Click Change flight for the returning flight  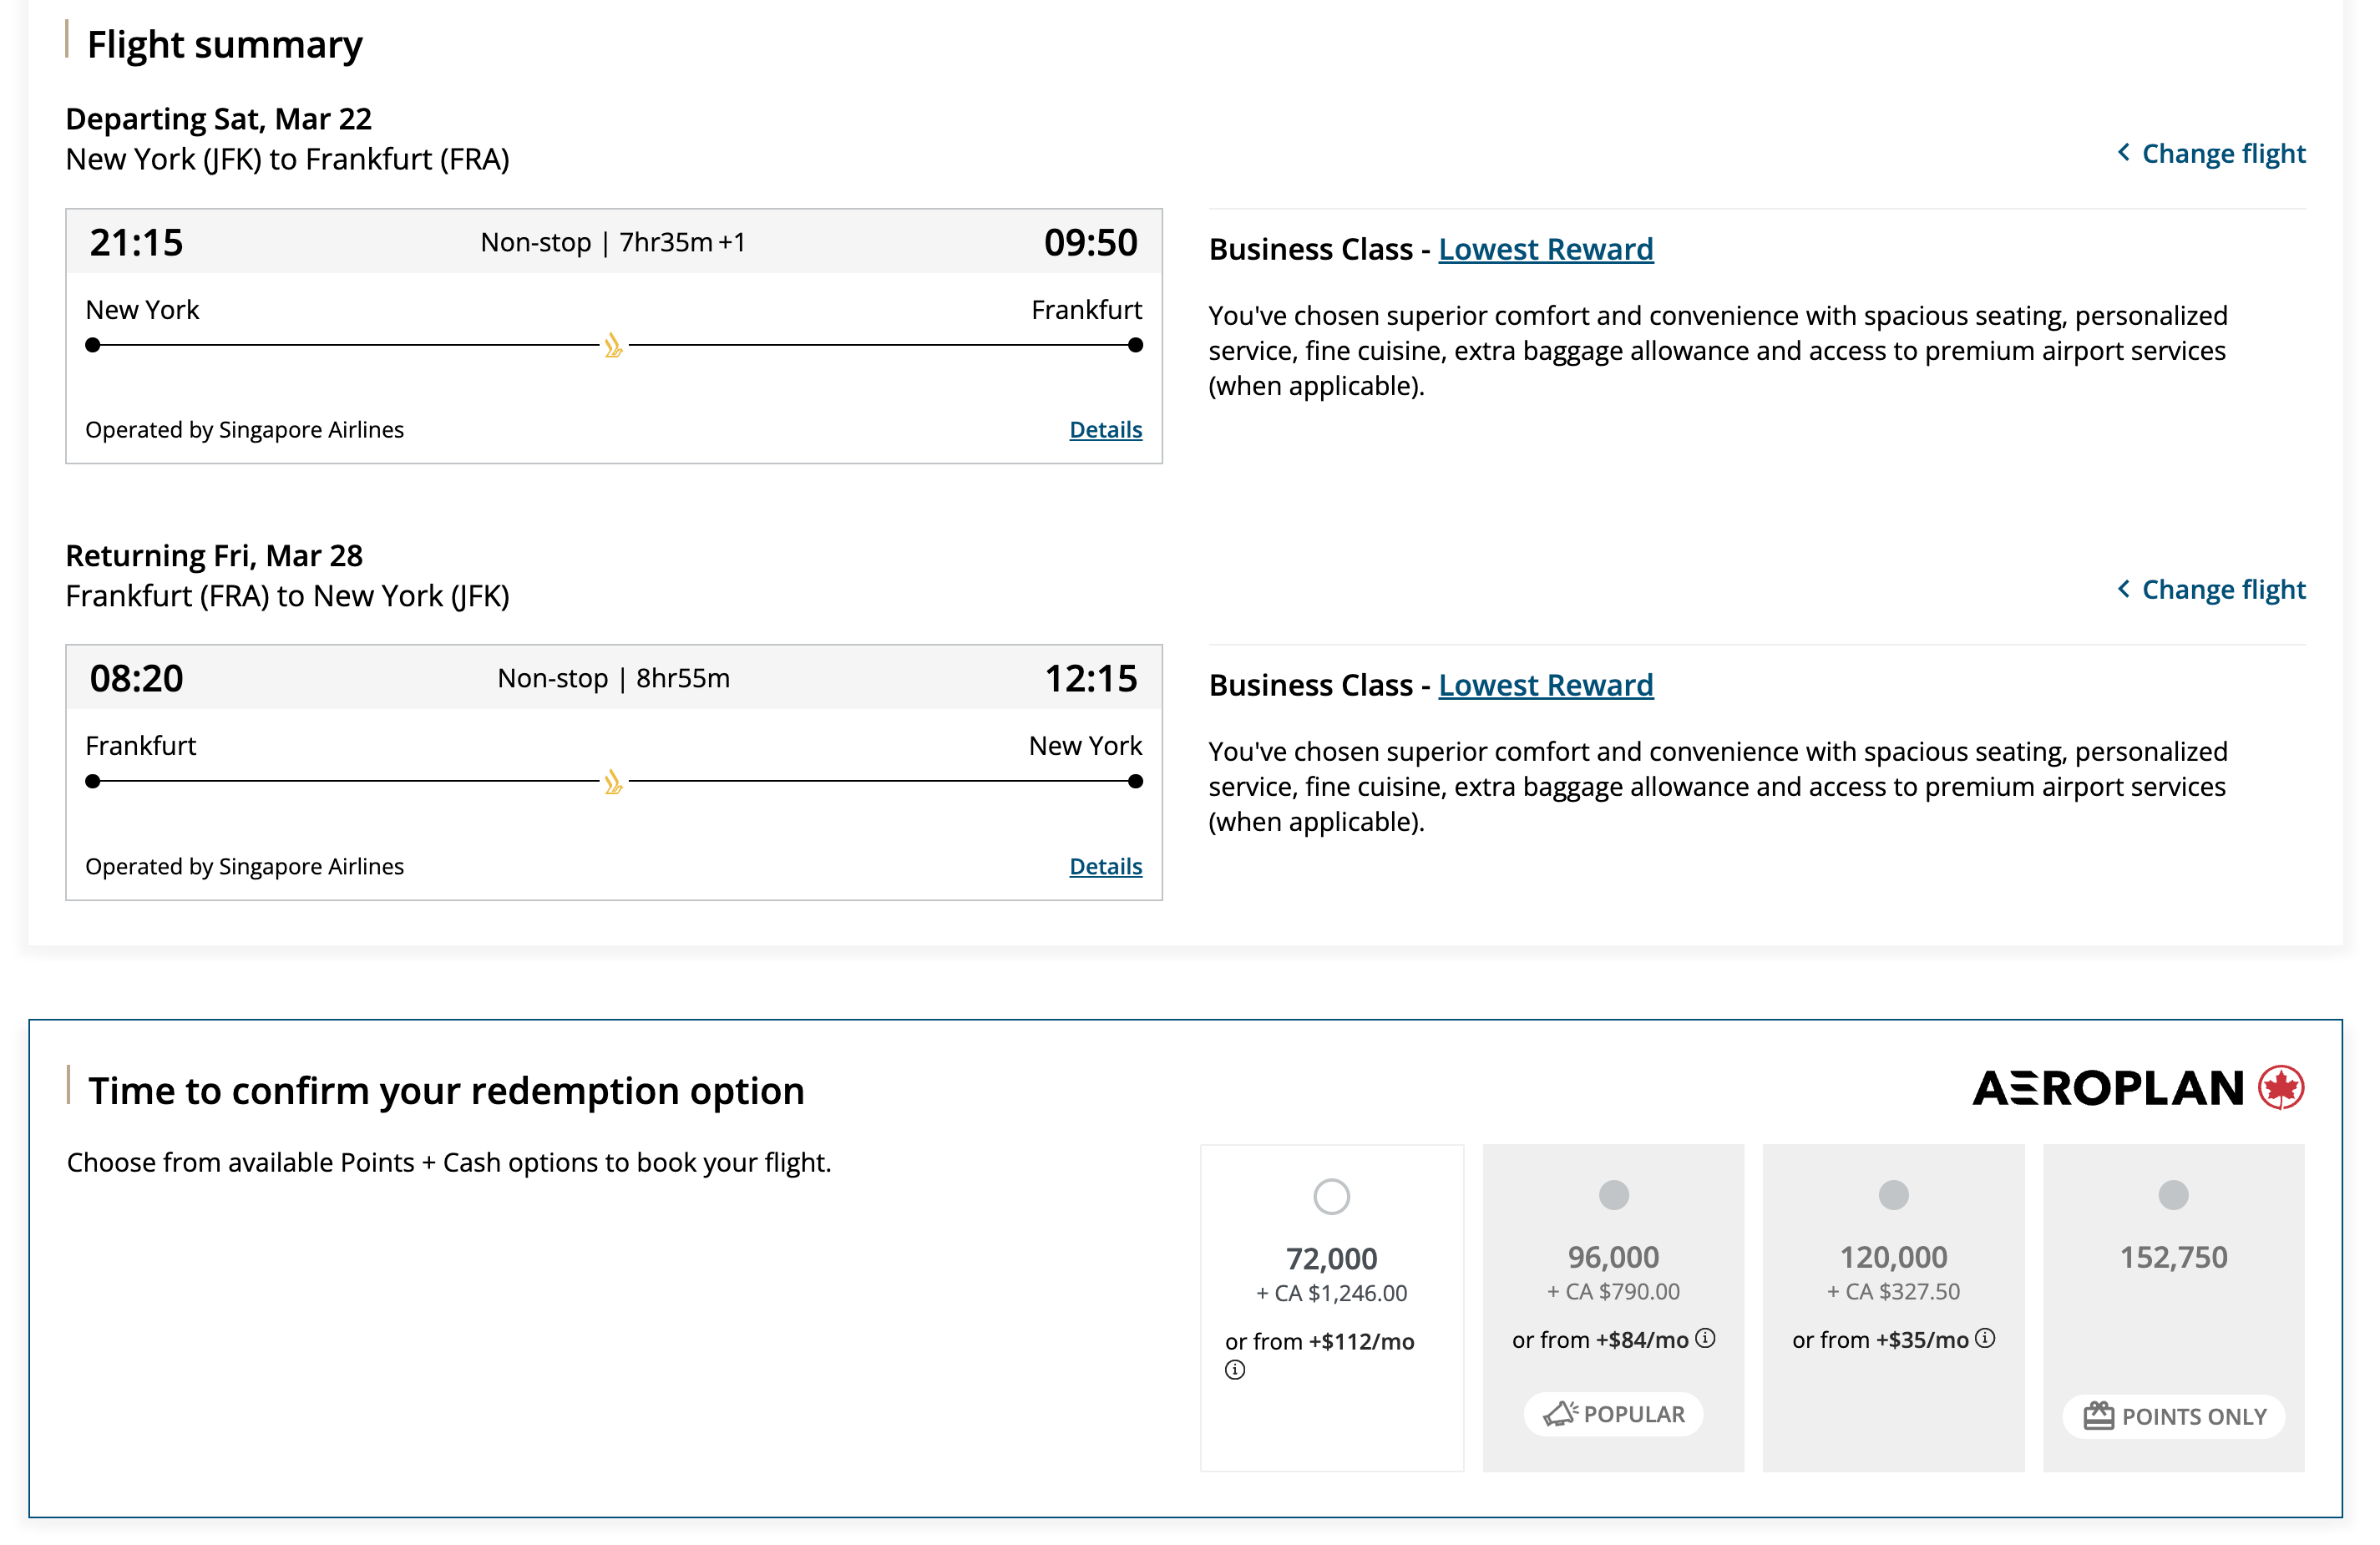point(2211,589)
